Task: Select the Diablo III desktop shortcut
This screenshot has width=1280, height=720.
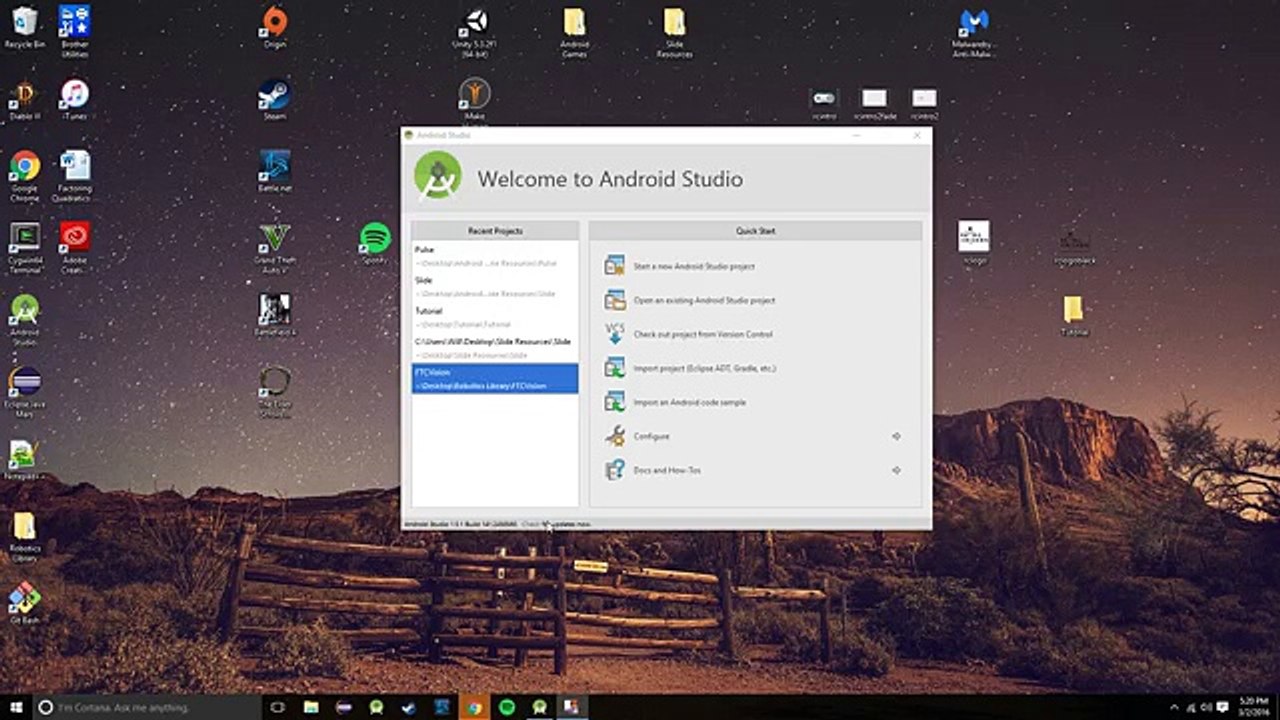Action: (25, 100)
